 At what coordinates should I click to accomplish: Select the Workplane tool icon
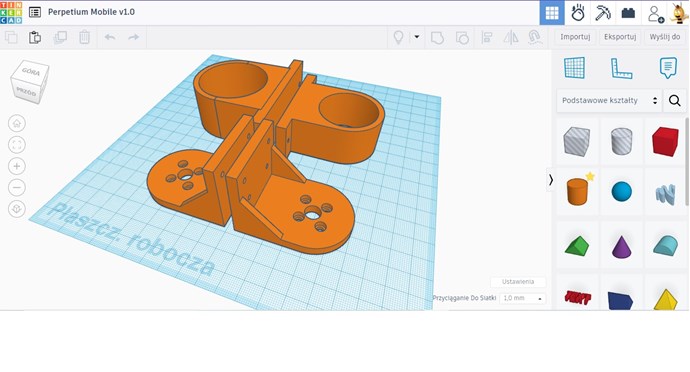[574, 68]
